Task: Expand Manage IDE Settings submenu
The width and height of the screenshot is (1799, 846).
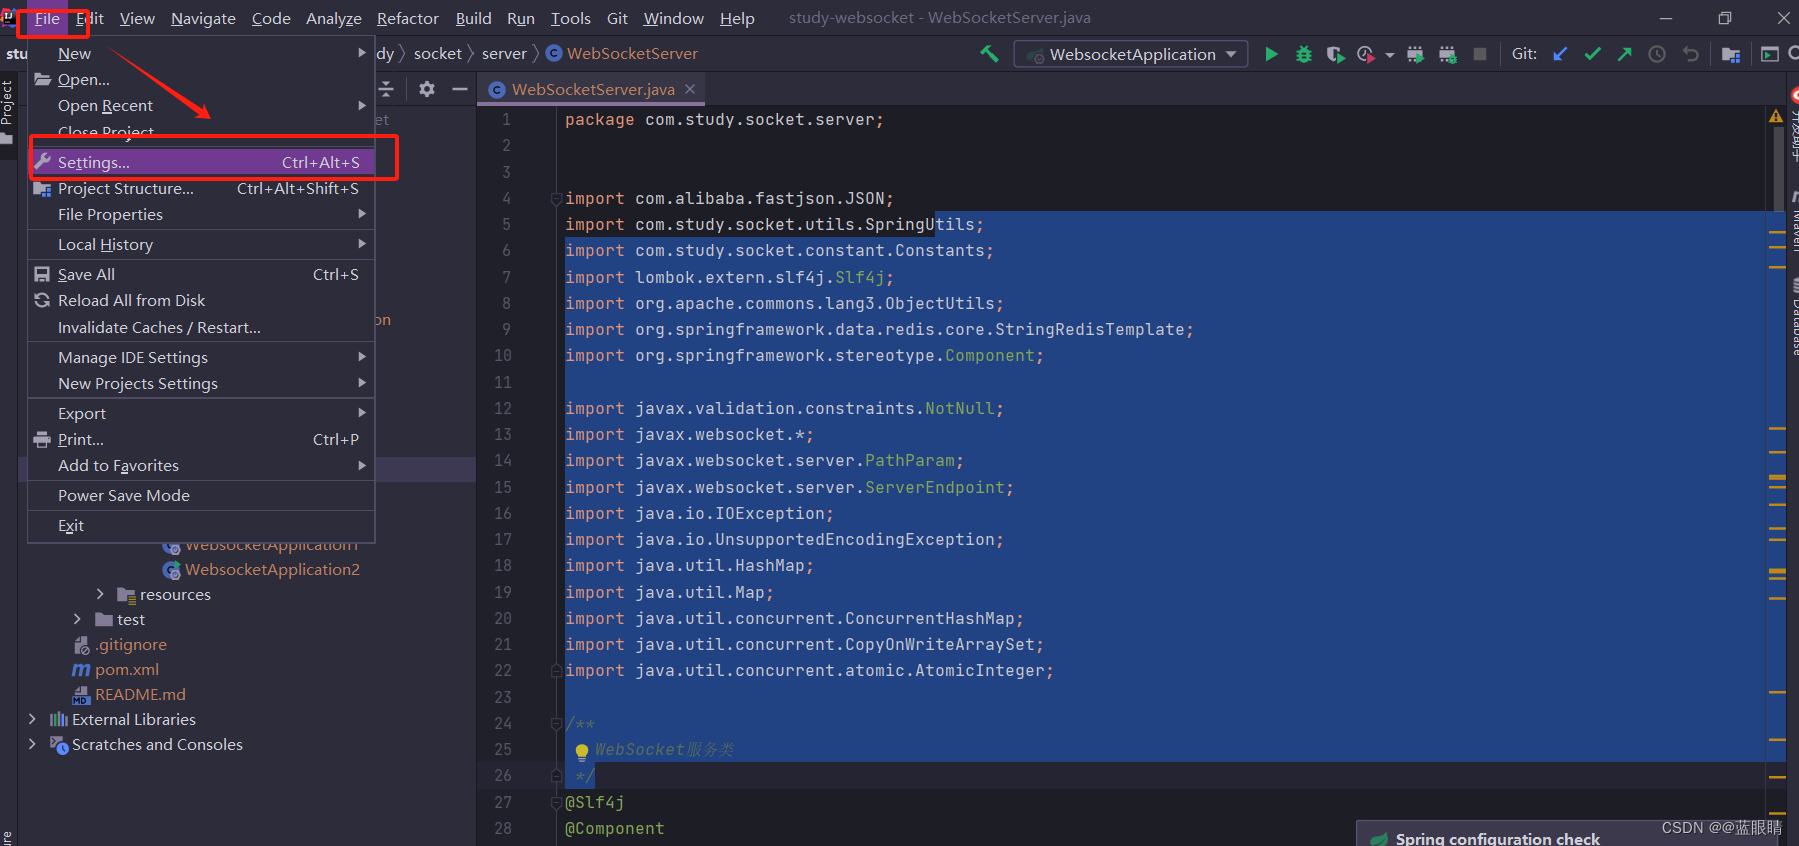Action: click(201, 357)
